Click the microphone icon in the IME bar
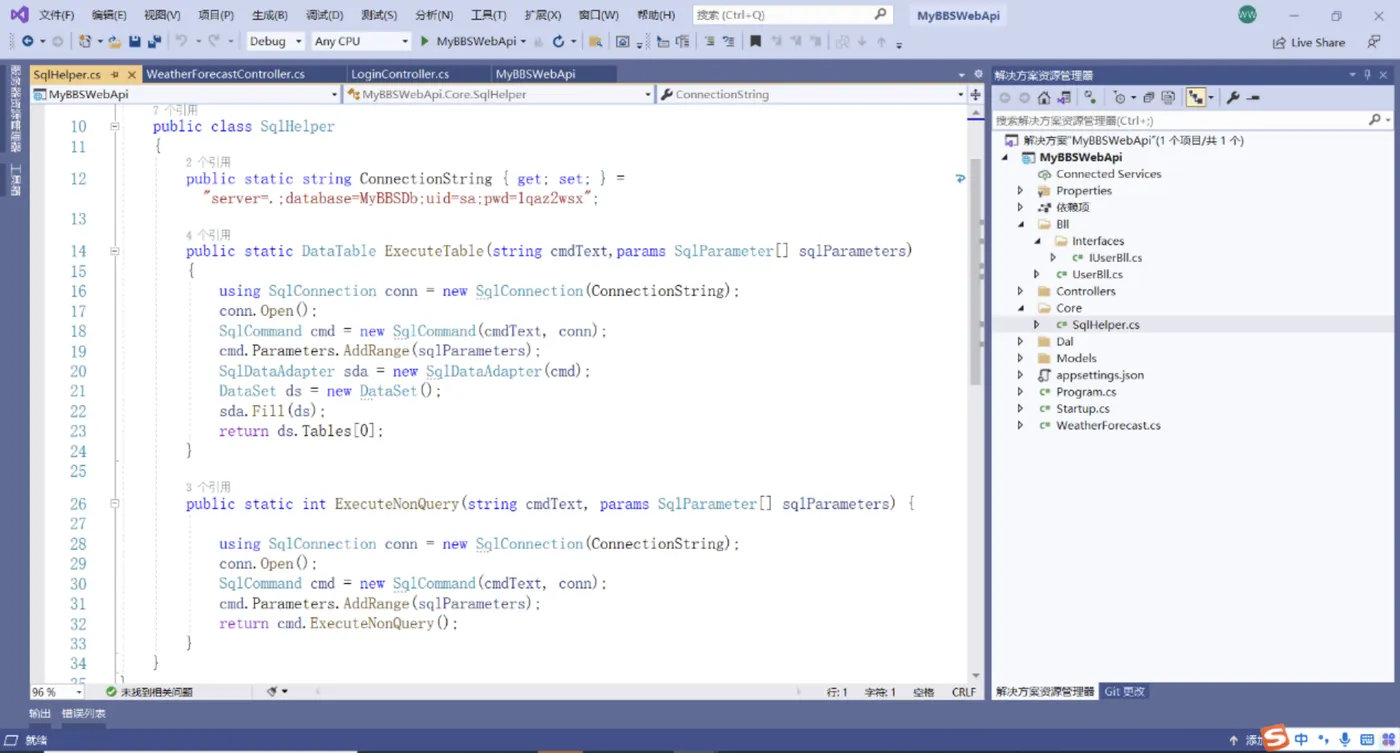 [x=1344, y=740]
